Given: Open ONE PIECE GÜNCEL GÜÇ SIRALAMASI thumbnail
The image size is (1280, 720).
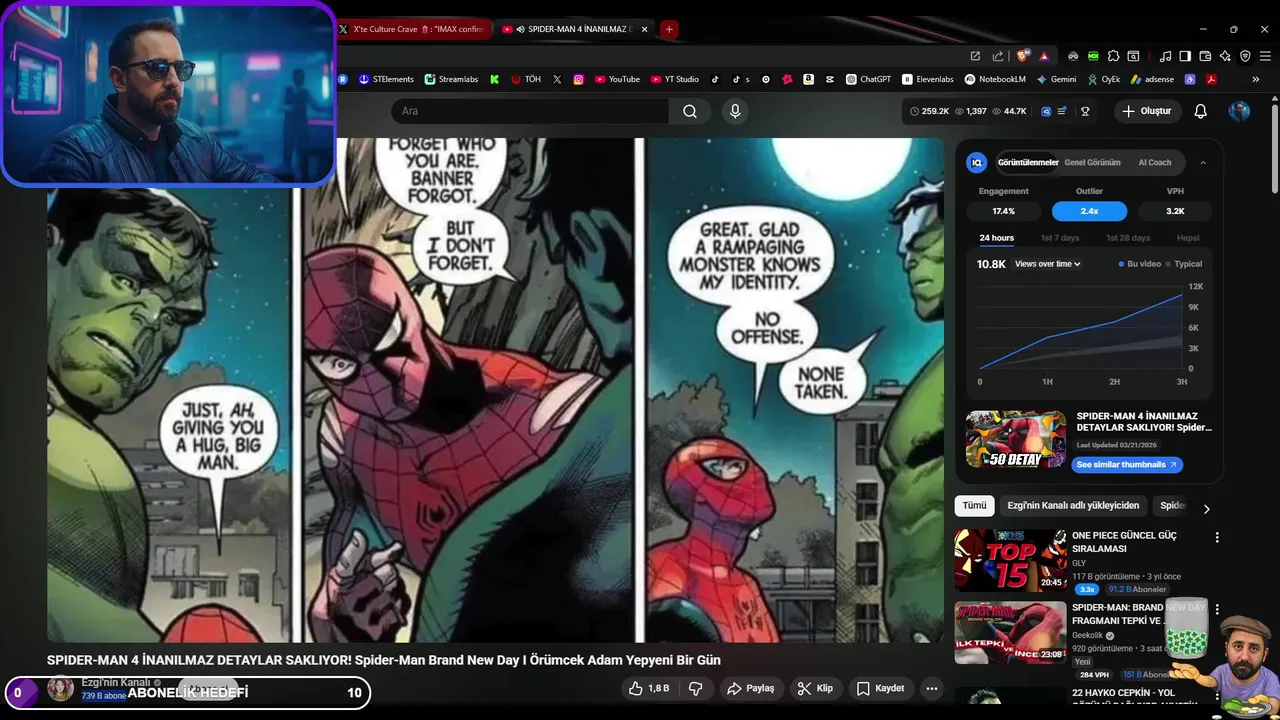Looking at the screenshot, I should pyautogui.click(x=1010, y=560).
